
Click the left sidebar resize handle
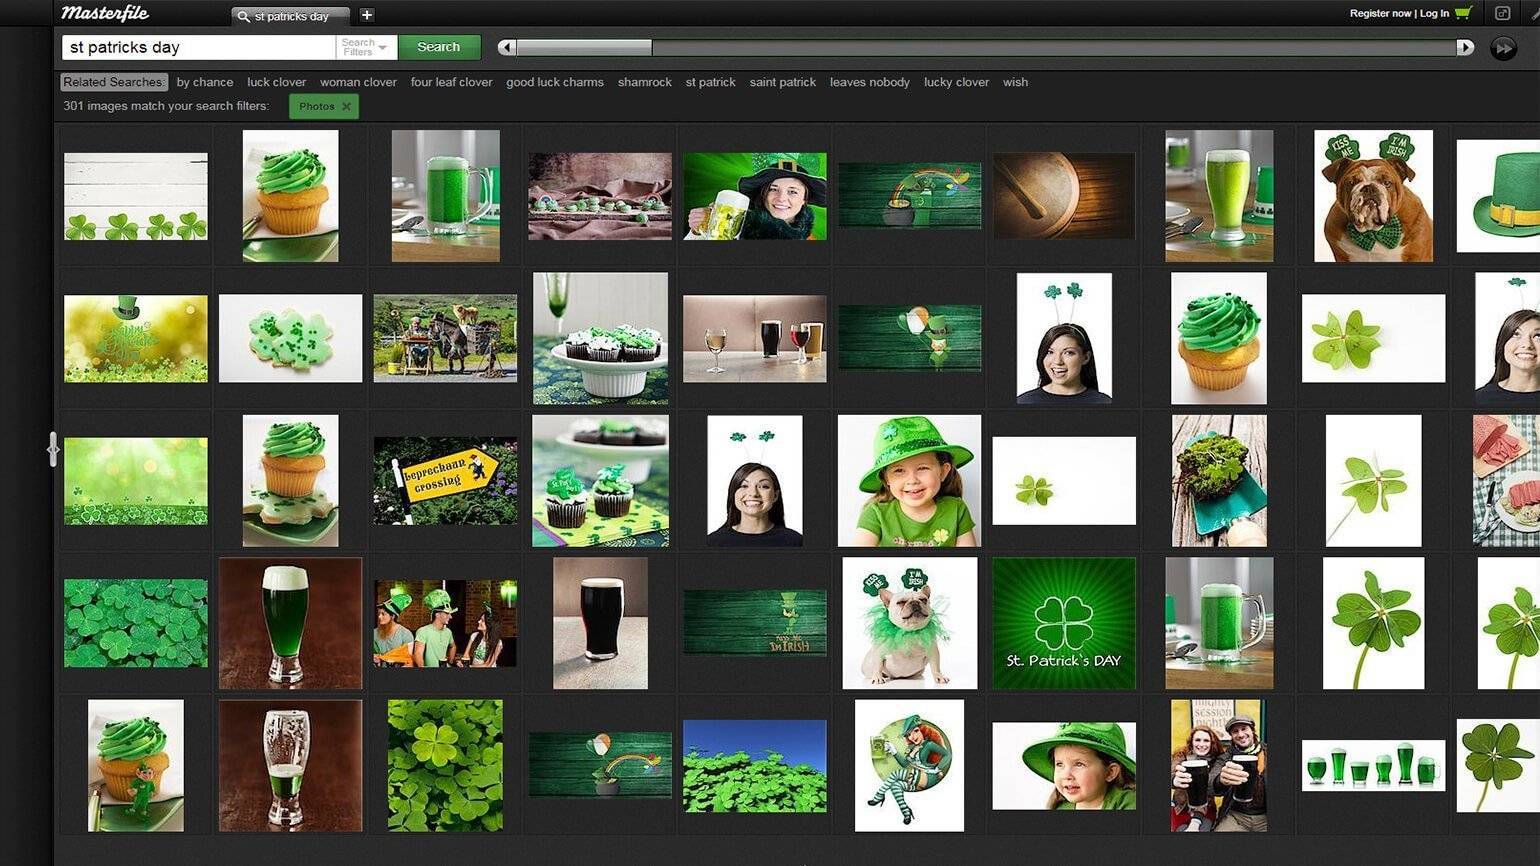coord(53,449)
